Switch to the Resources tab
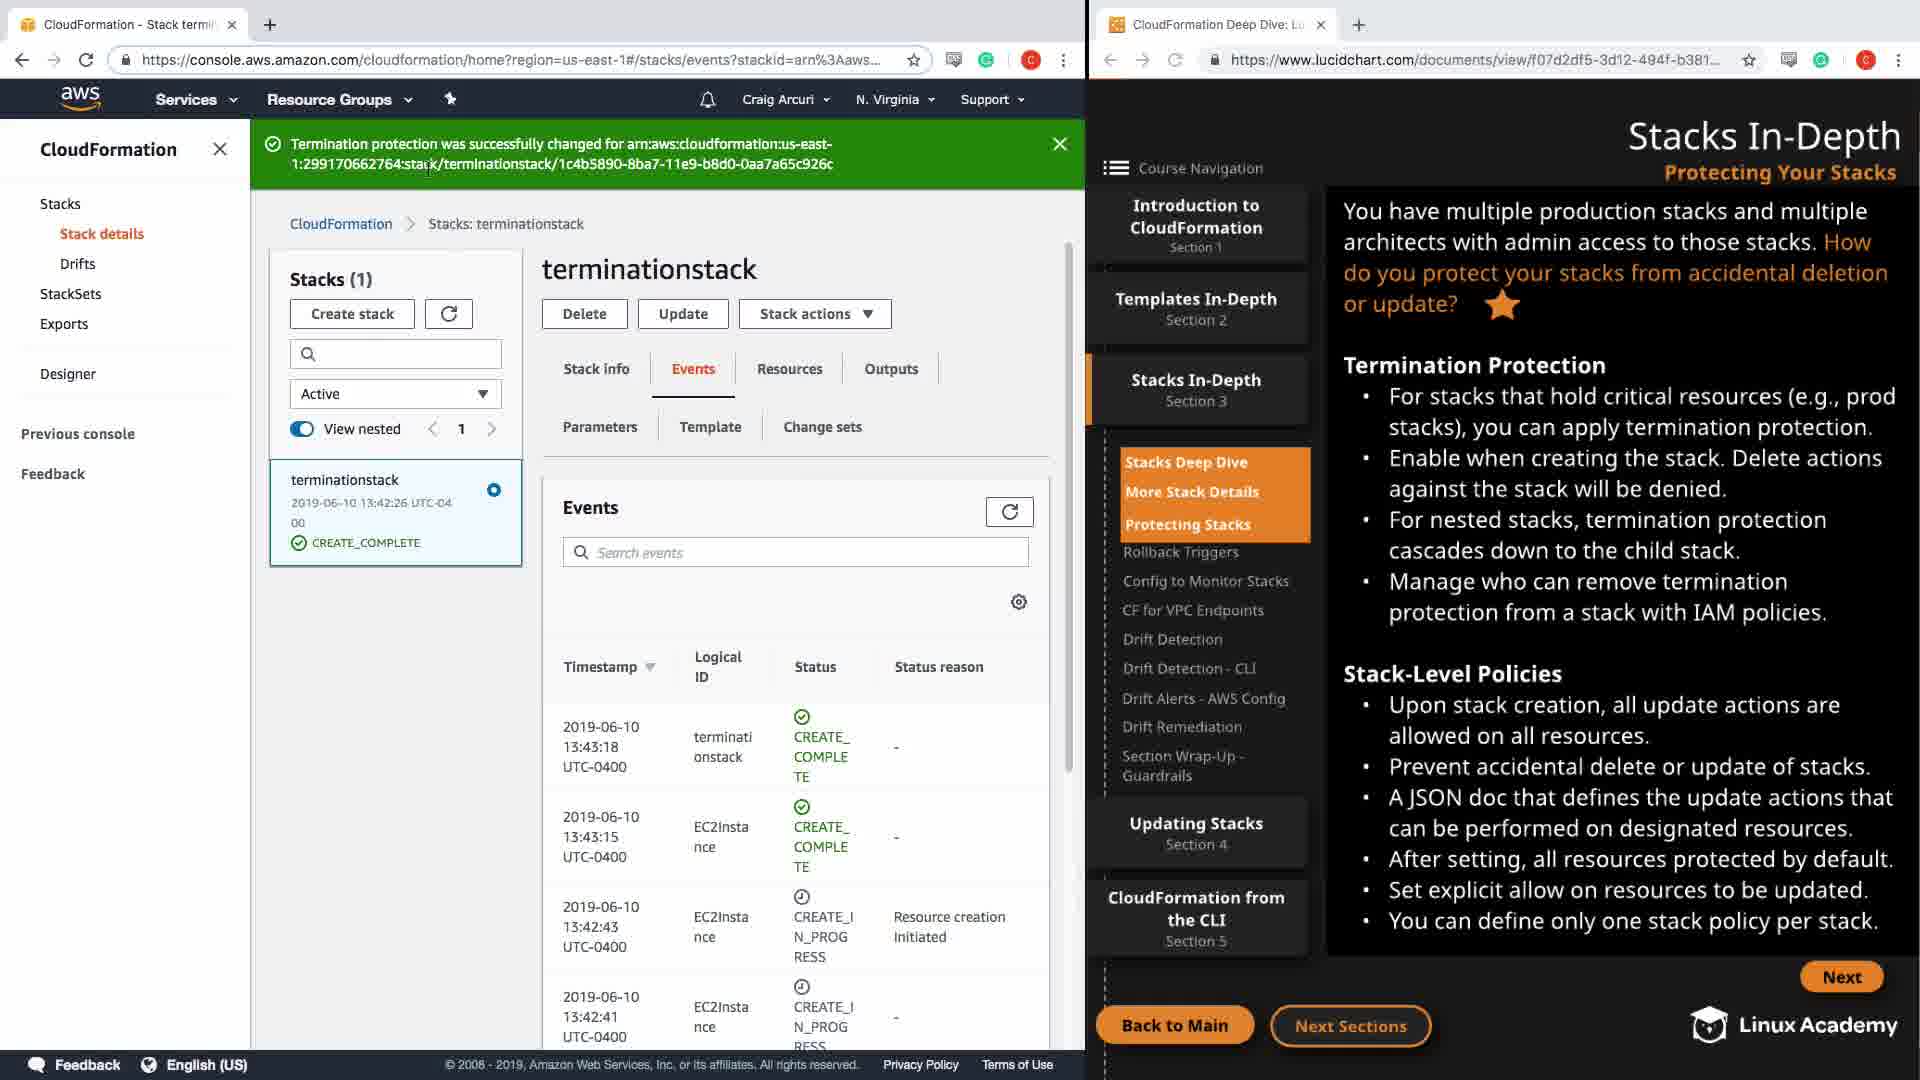 pos(789,369)
